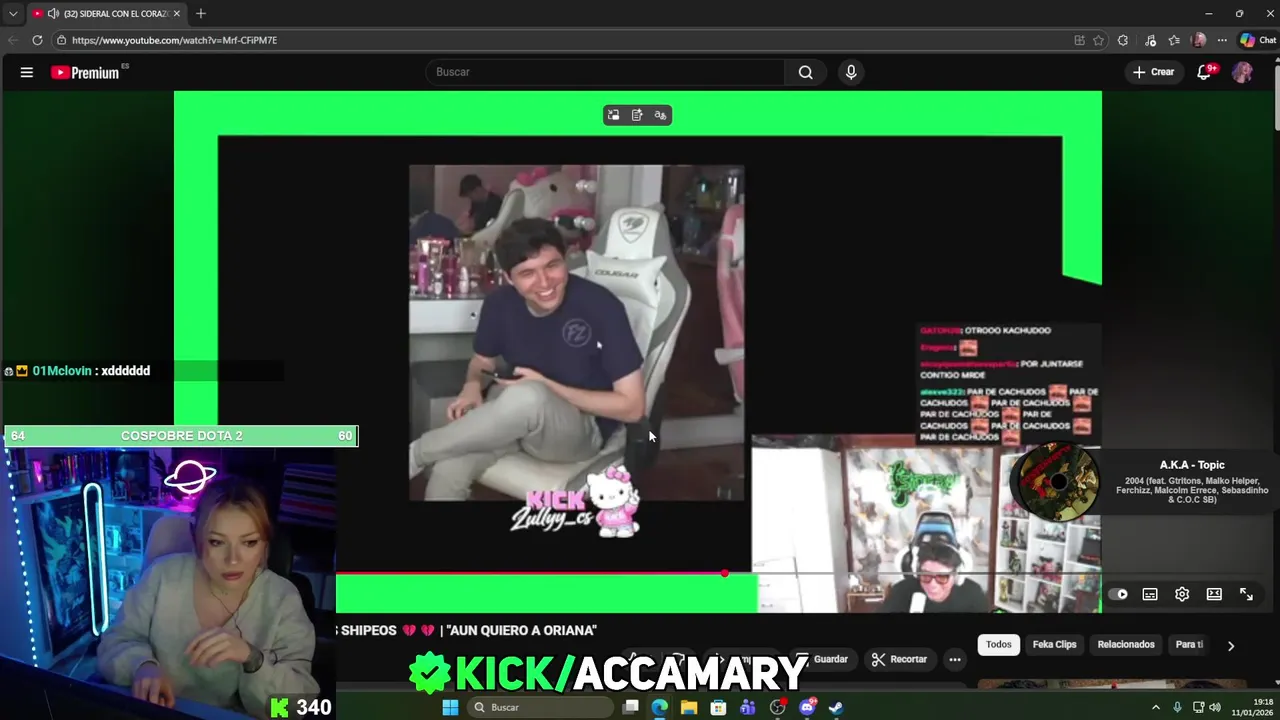
Task: Click the Guardar button
Action: (822, 659)
